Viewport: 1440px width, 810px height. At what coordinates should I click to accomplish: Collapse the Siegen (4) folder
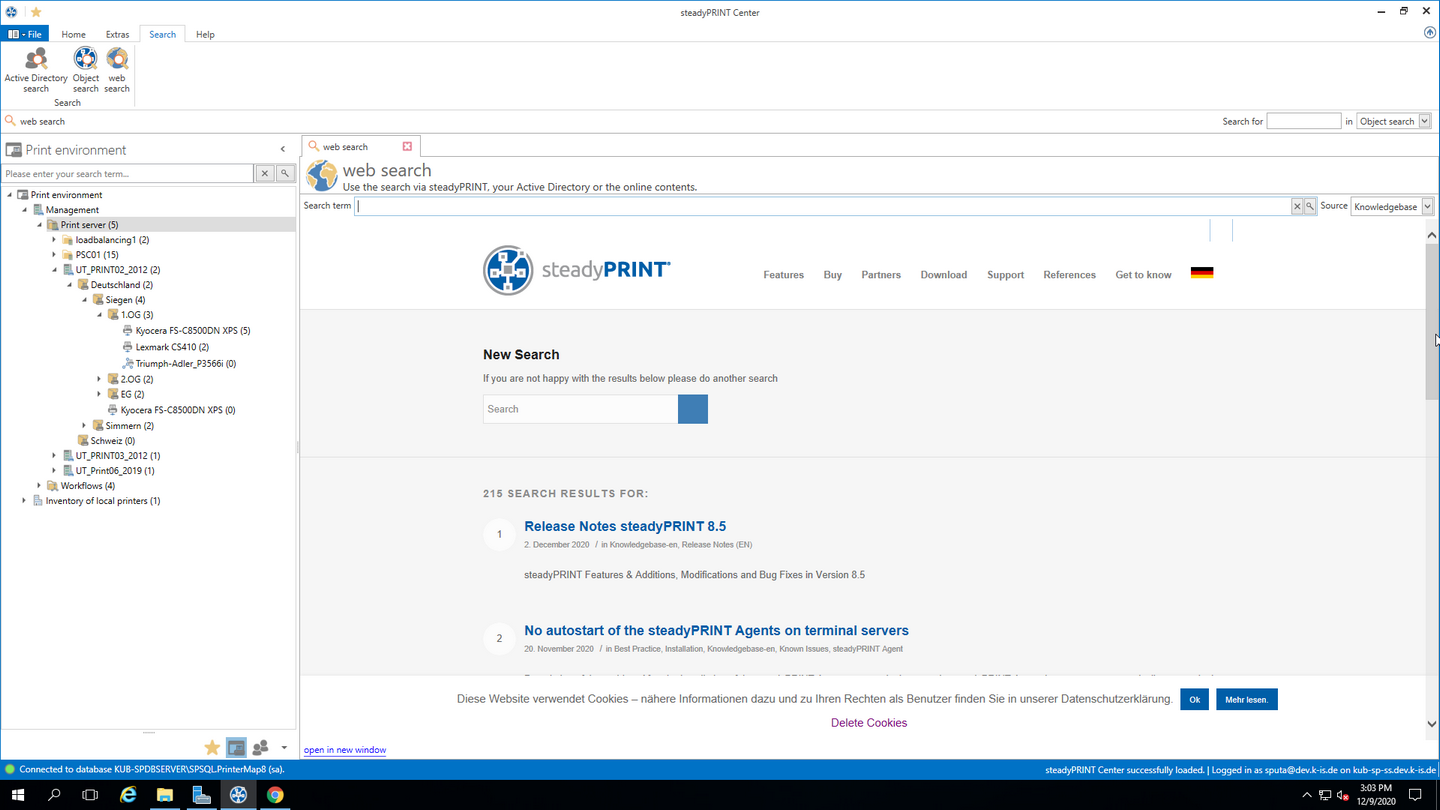coord(84,300)
